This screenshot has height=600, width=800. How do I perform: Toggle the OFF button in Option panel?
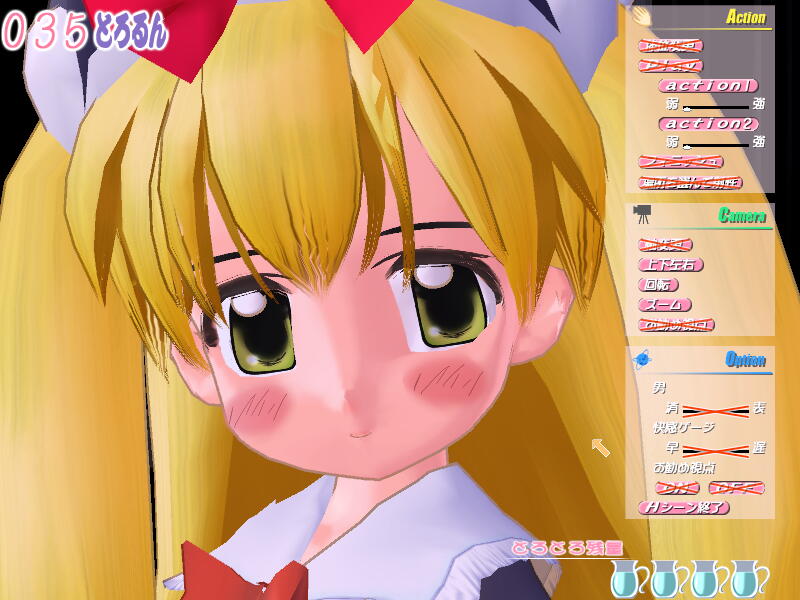point(735,488)
